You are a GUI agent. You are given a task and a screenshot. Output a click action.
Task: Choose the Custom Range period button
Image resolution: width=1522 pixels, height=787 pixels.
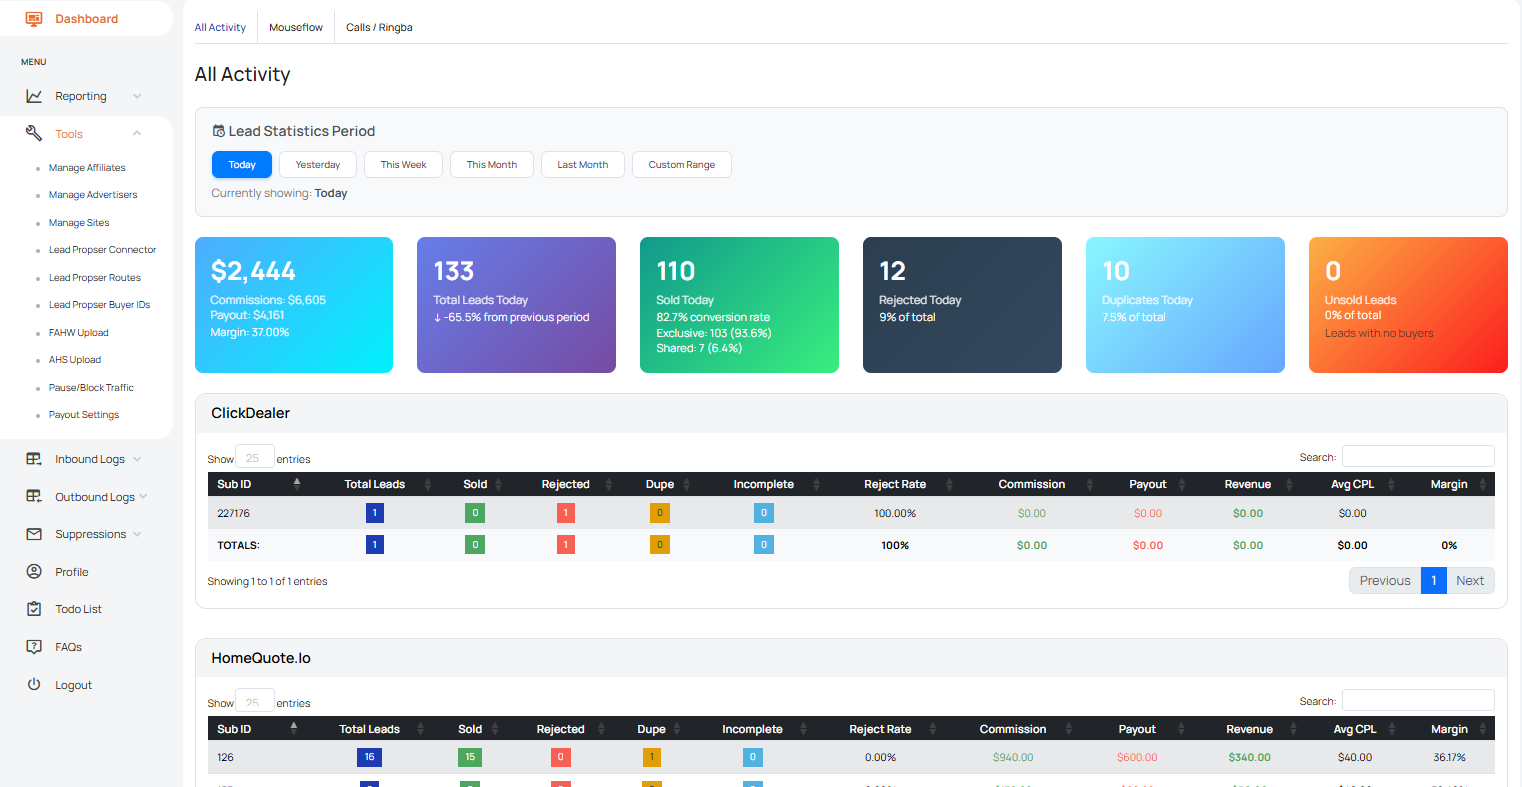(x=681, y=165)
